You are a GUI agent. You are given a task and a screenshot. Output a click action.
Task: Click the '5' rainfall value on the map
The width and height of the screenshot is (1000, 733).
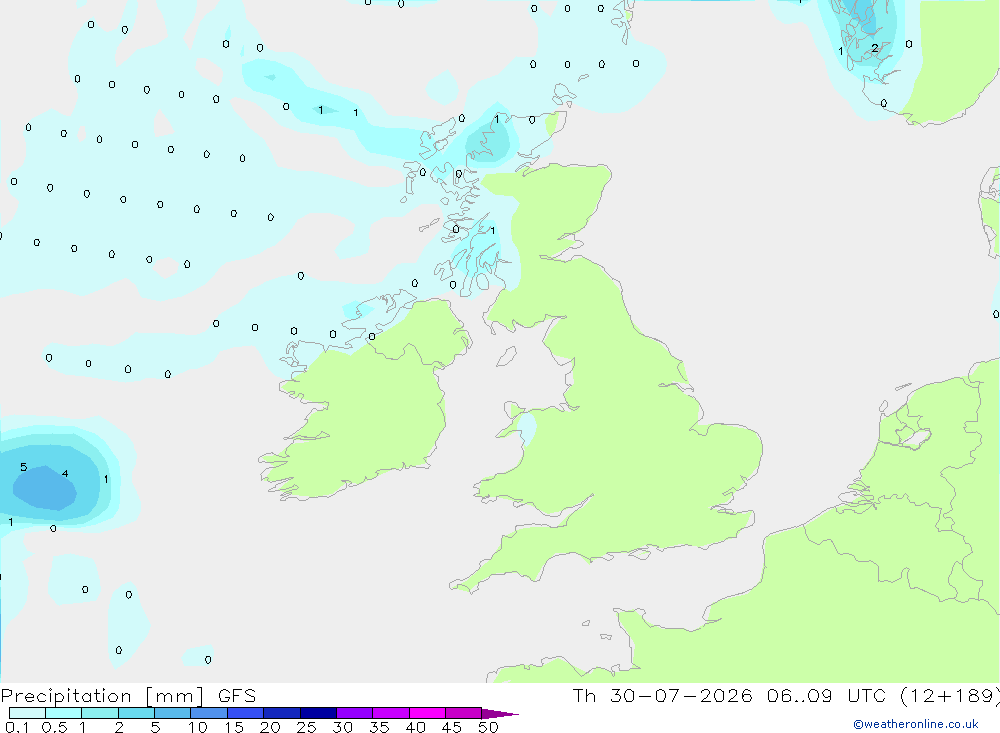click(24, 467)
